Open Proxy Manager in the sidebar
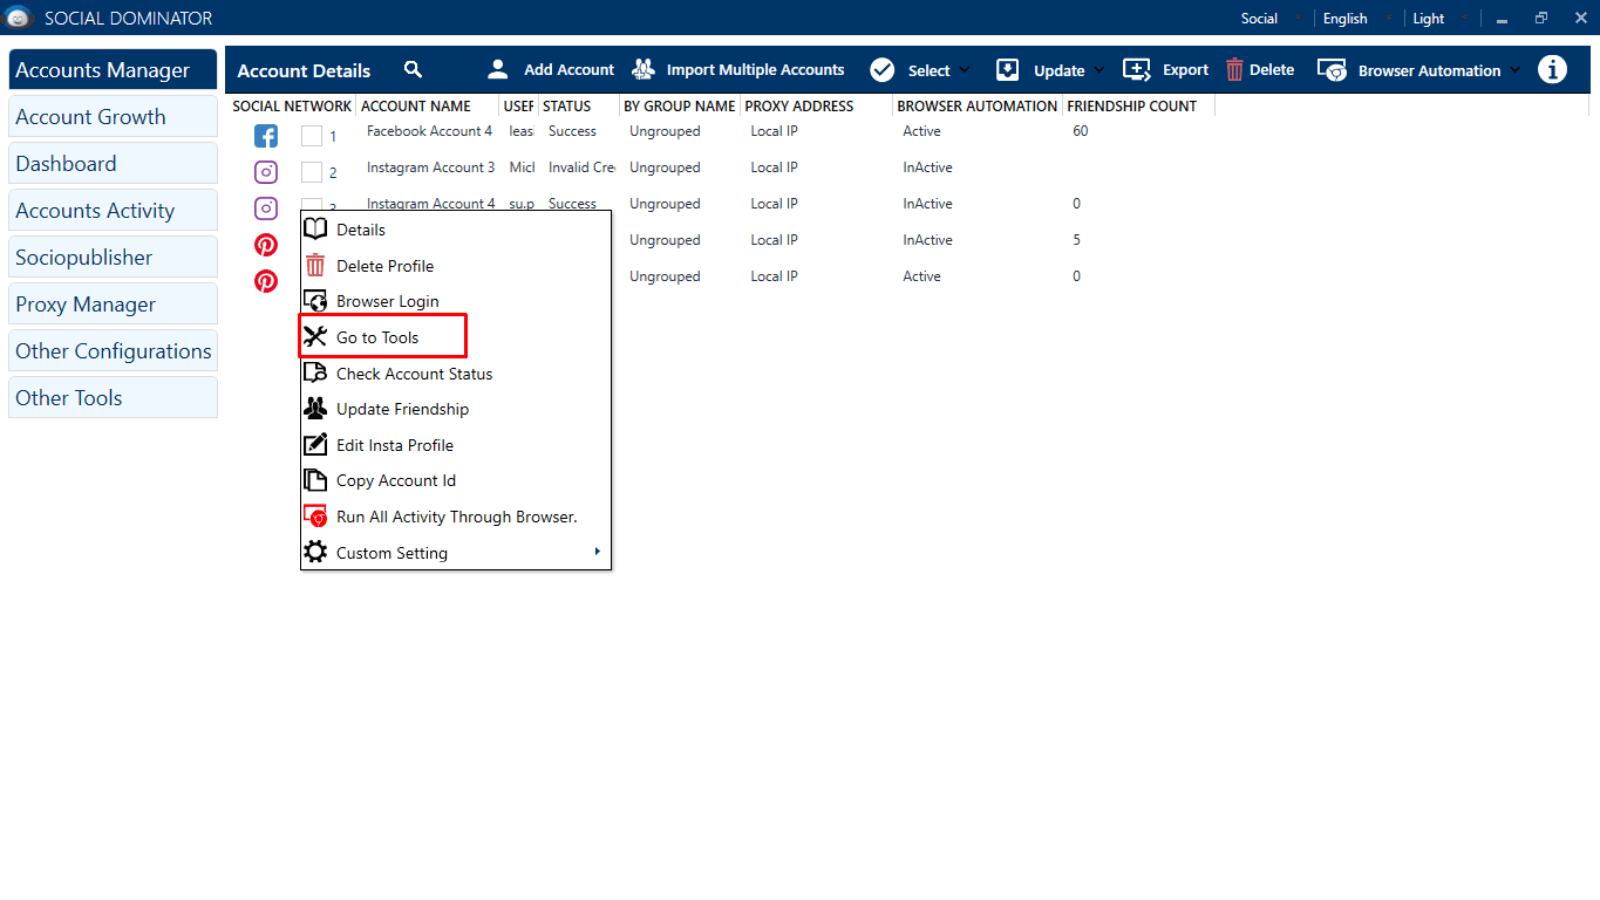Viewport: 1600px width, 900px height. pos(113,304)
